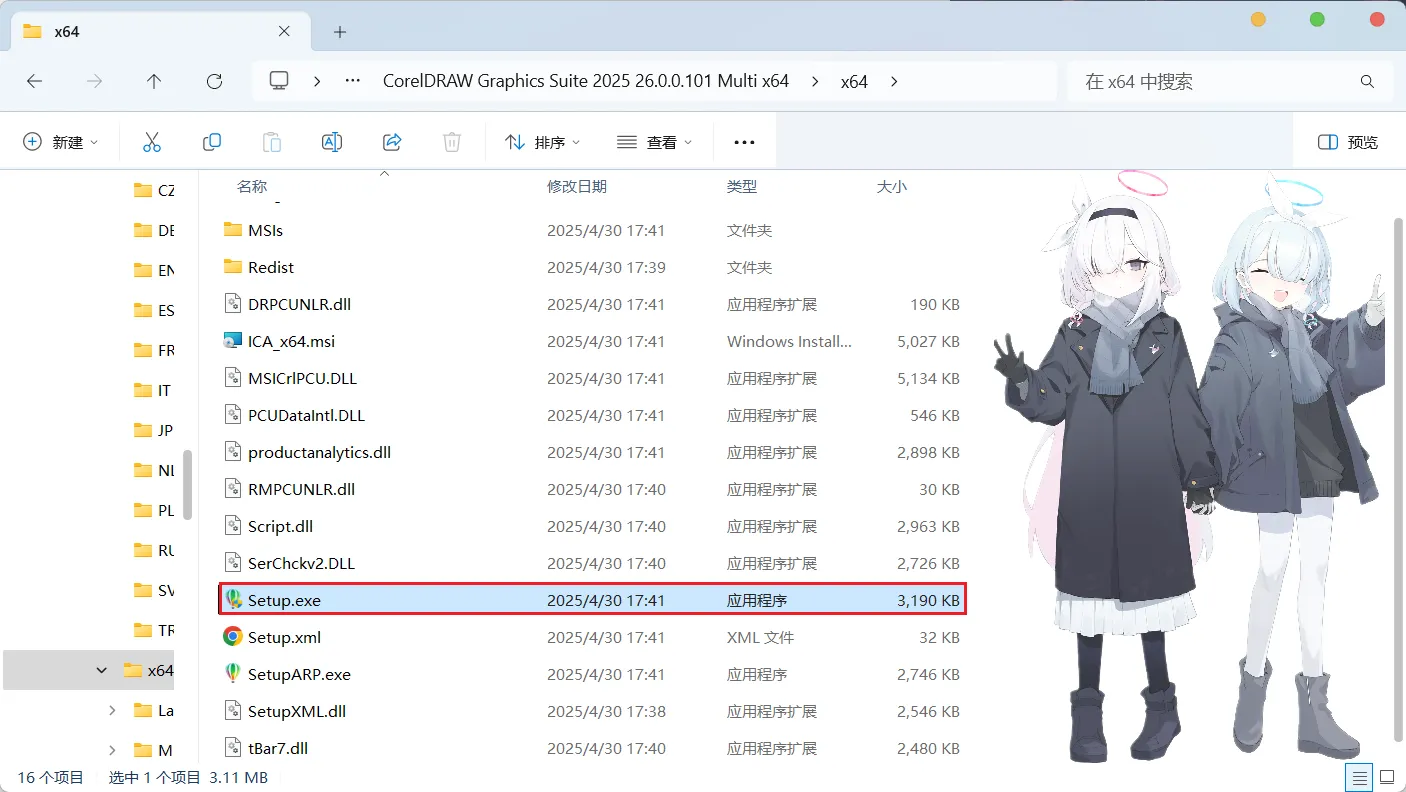Click the DRPCUNLR.dll file icon
Image resolution: width=1406 pixels, height=792 pixels.
click(233, 304)
